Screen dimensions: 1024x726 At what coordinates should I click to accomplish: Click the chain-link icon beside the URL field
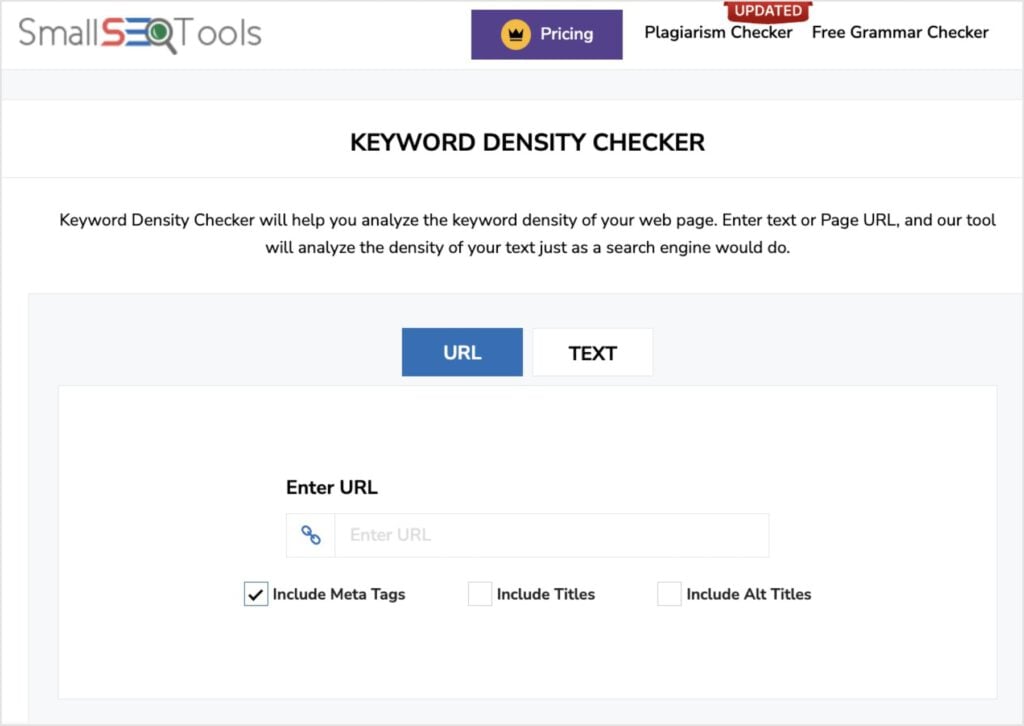[310, 534]
